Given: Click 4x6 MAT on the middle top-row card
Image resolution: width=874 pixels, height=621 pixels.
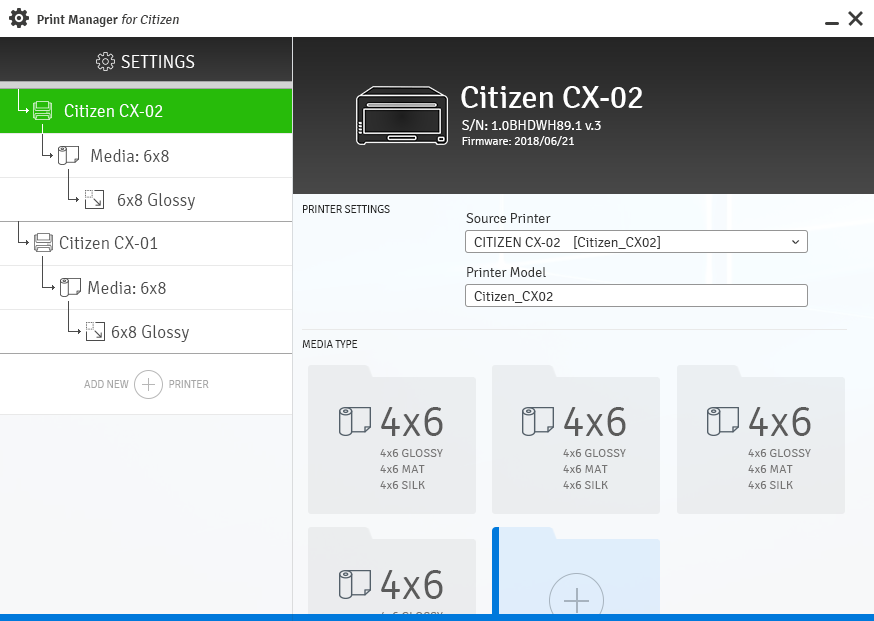Looking at the screenshot, I should (585, 469).
